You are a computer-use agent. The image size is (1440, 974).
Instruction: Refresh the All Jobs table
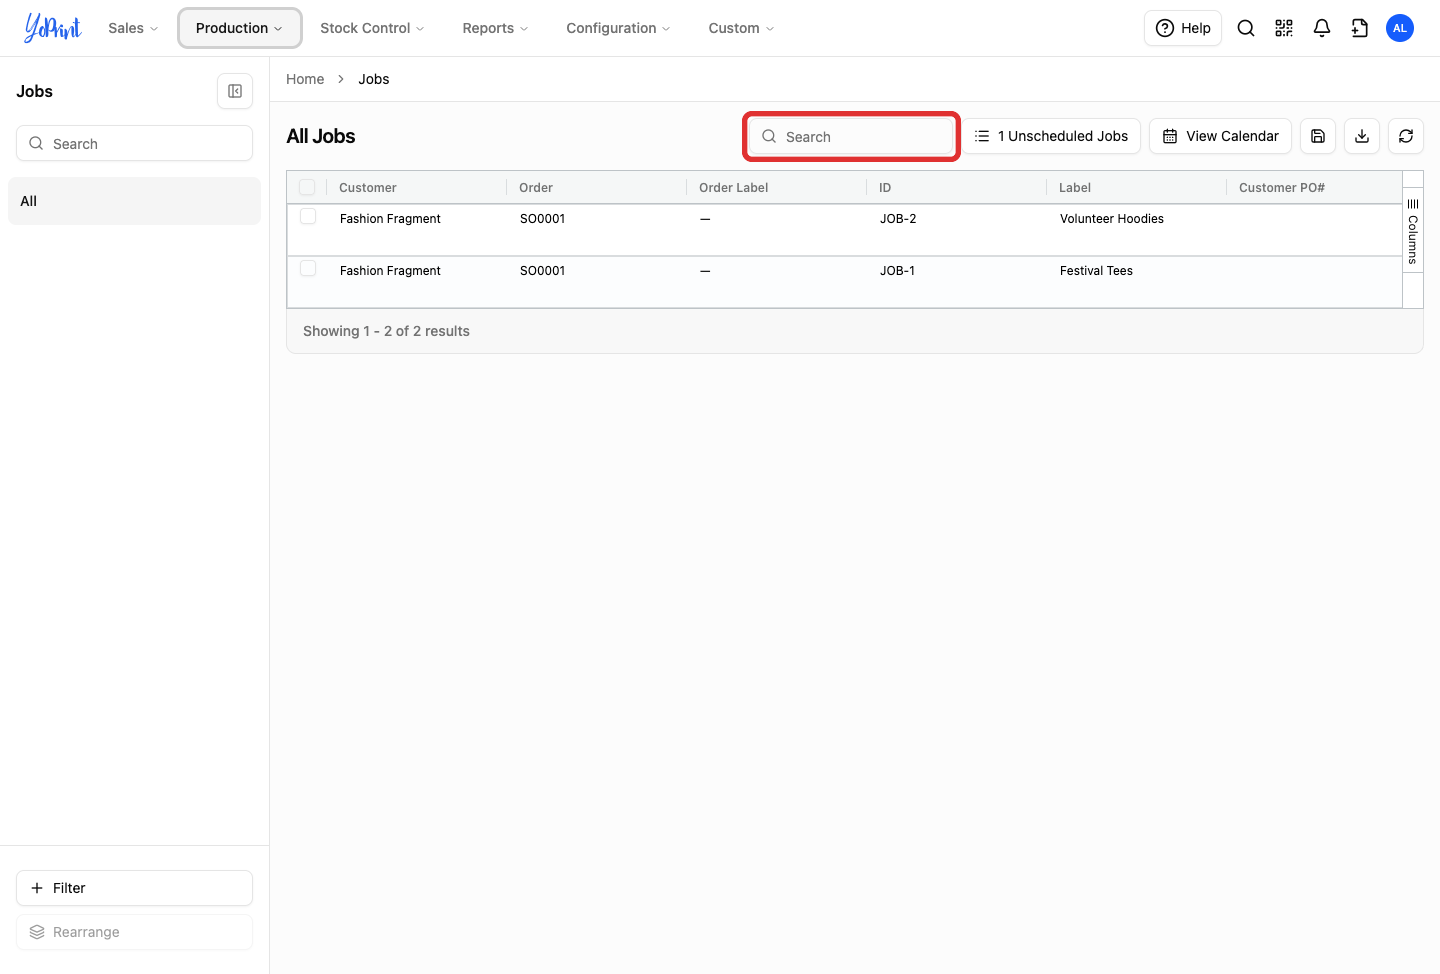[x=1406, y=136]
